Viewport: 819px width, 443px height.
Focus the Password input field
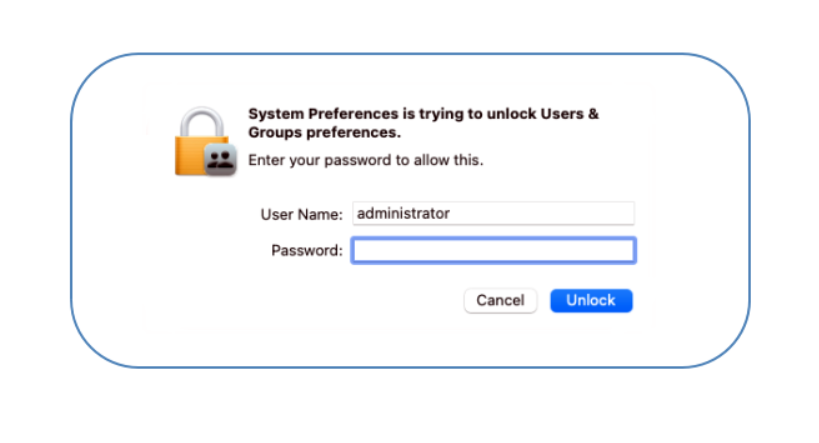[x=493, y=250]
